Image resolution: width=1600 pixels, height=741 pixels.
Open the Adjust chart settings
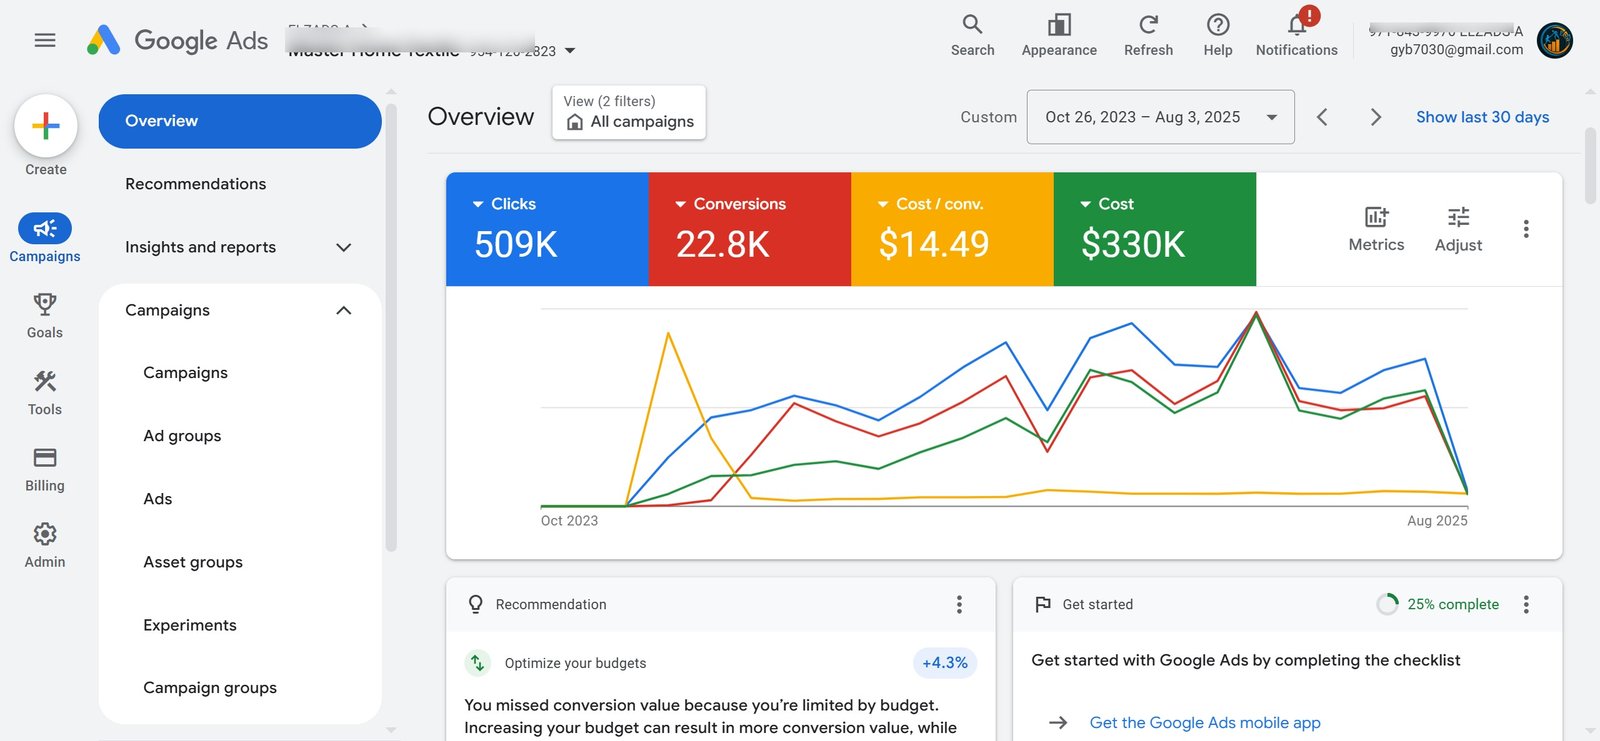pyautogui.click(x=1458, y=229)
